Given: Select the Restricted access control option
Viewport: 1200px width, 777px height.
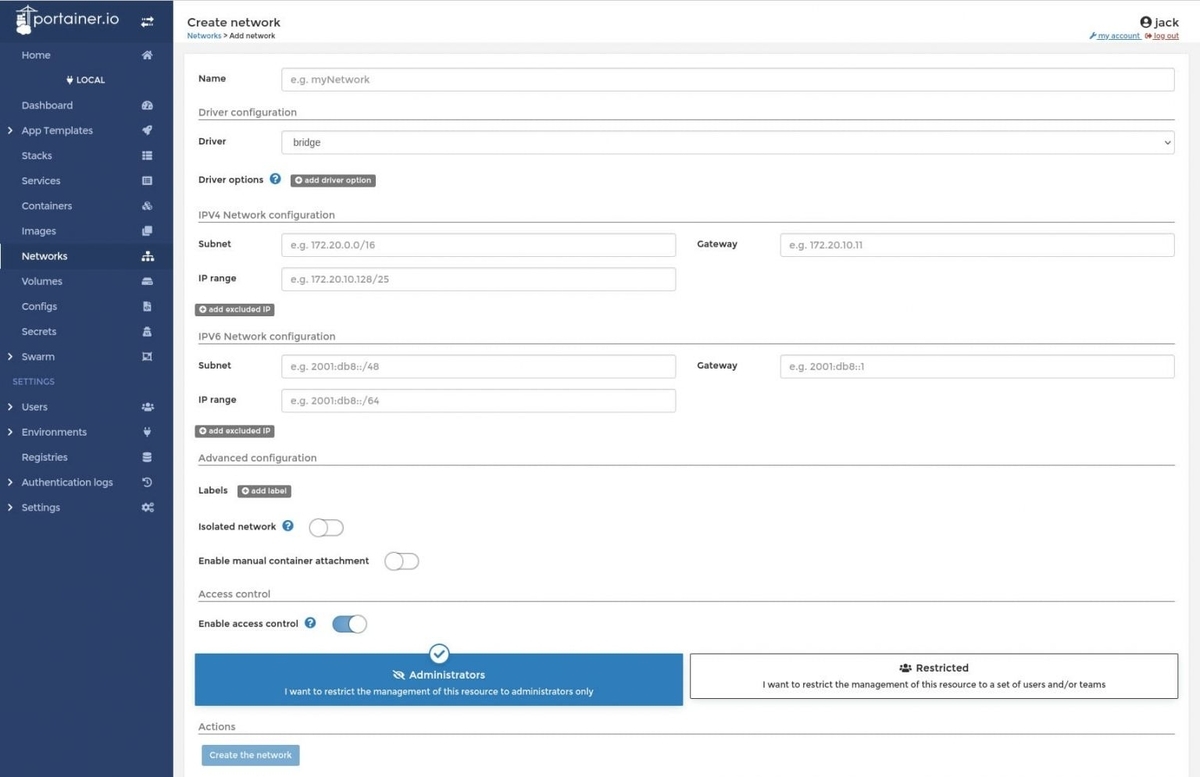Looking at the screenshot, I should 933,675.
